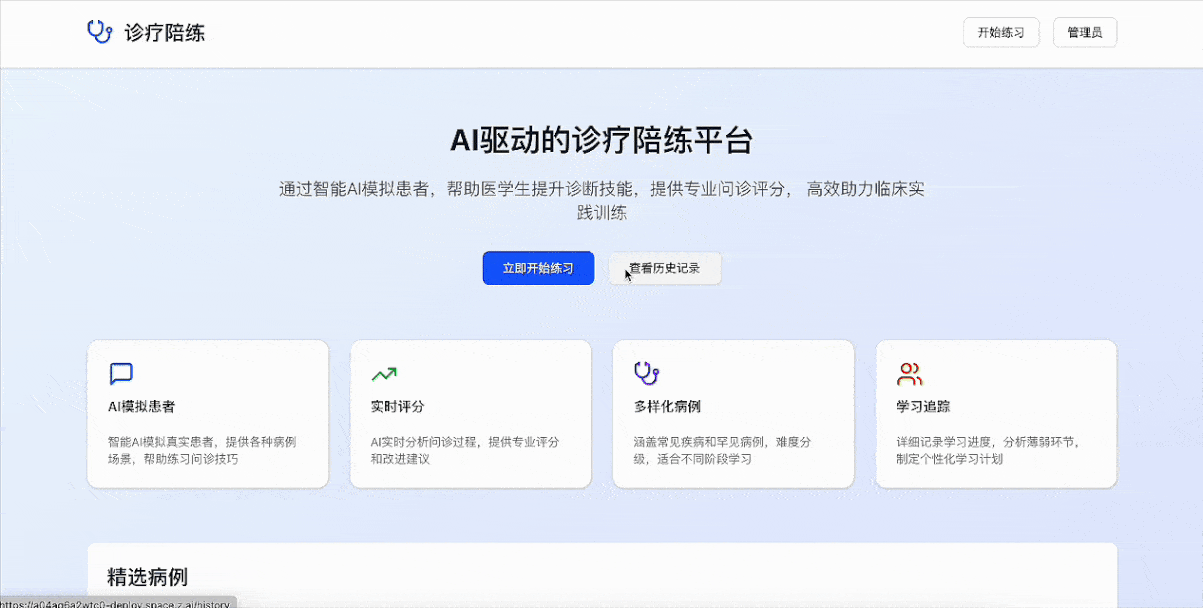The height and width of the screenshot is (608, 1203).
Task: Select the 多样化病例 card title
Action: pyautogui.click(x=668, y=407)
